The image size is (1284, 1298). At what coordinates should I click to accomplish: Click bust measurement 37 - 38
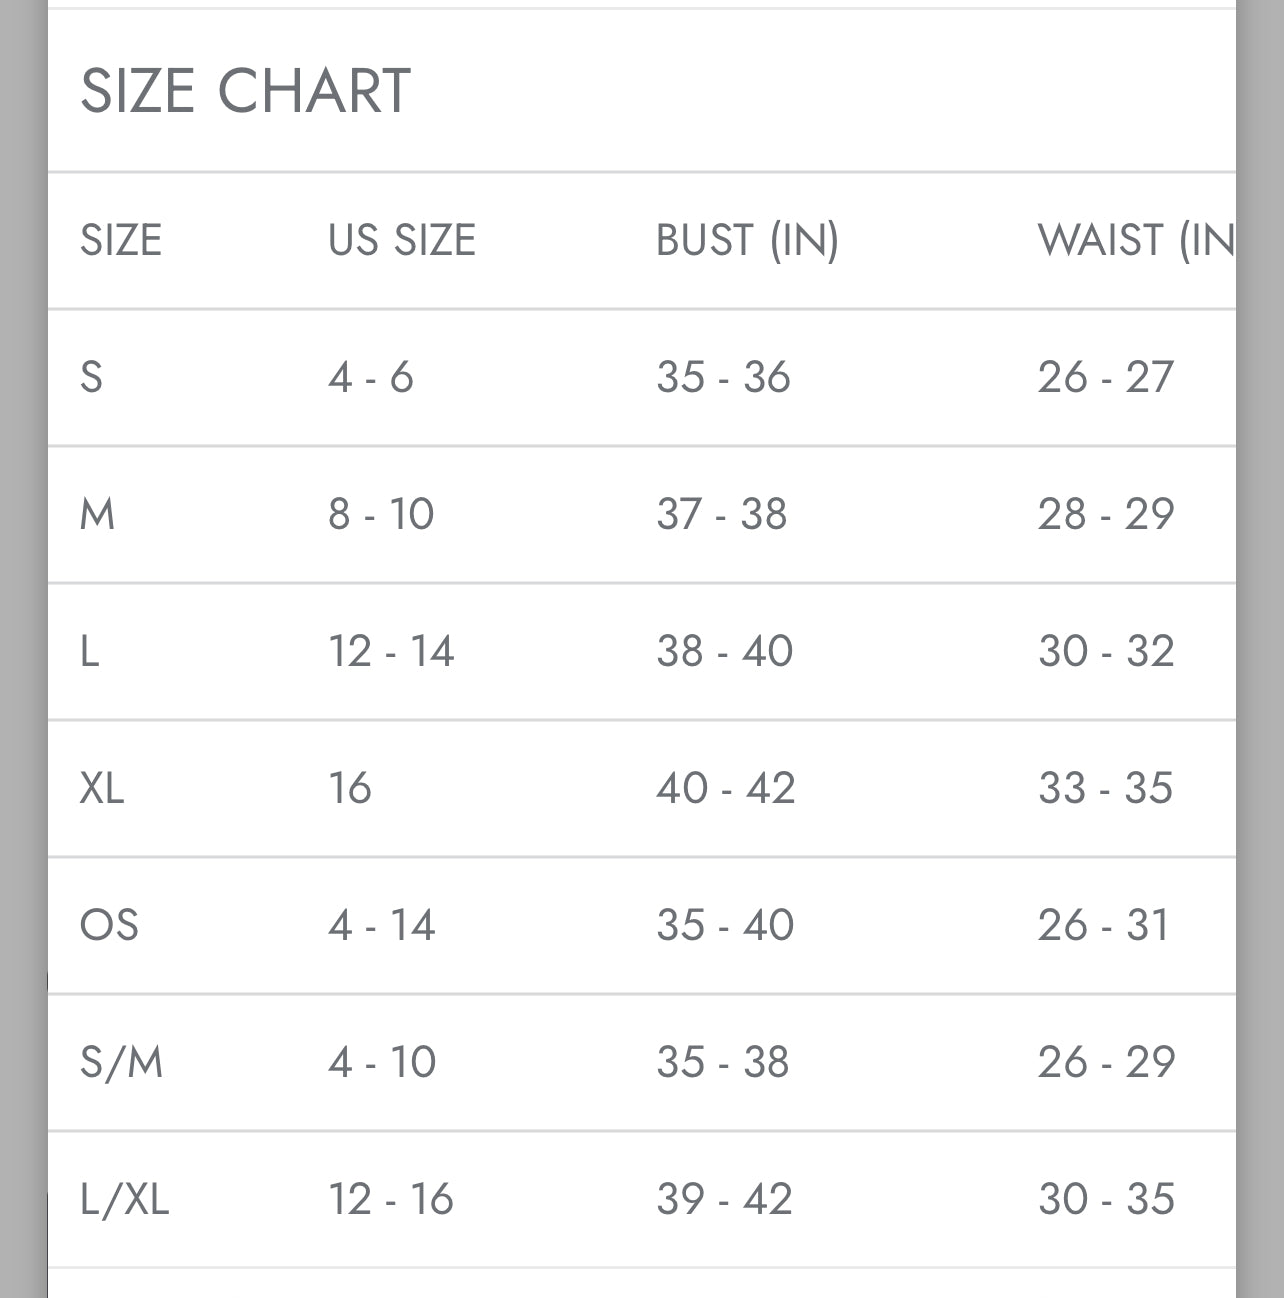click(x=722, y=514)
